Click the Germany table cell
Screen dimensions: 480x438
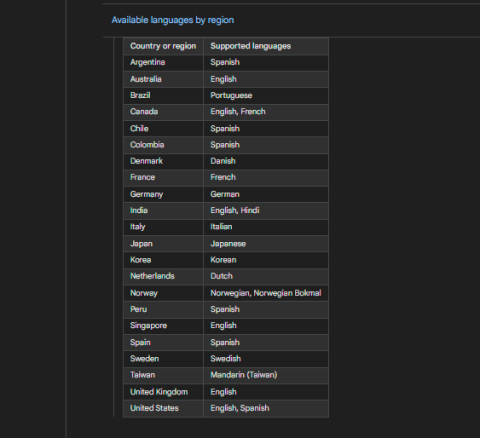[x=163, y=194]
